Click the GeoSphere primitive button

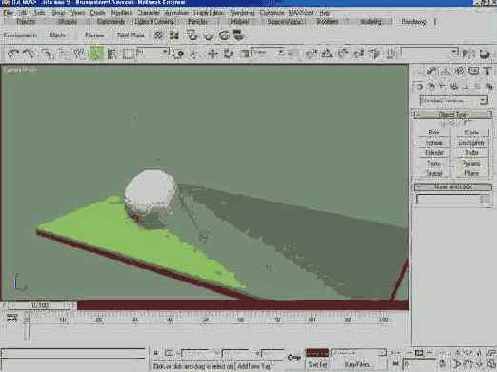[x=471, y=143]
